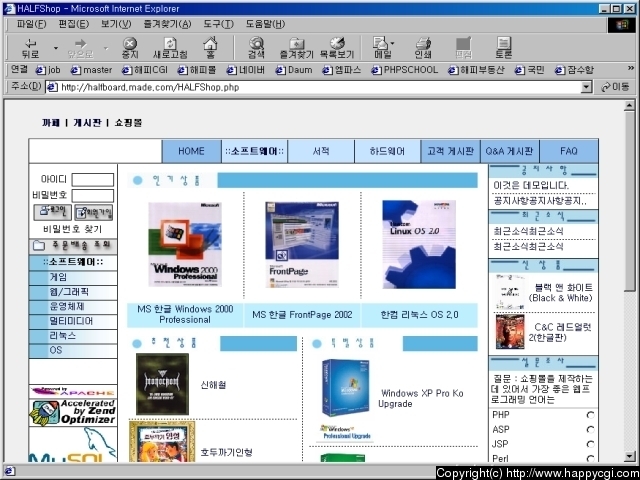Open the 엠파스 shortcut in the Links bar
Screen dimensions: 640x480
tap(342, 70)
